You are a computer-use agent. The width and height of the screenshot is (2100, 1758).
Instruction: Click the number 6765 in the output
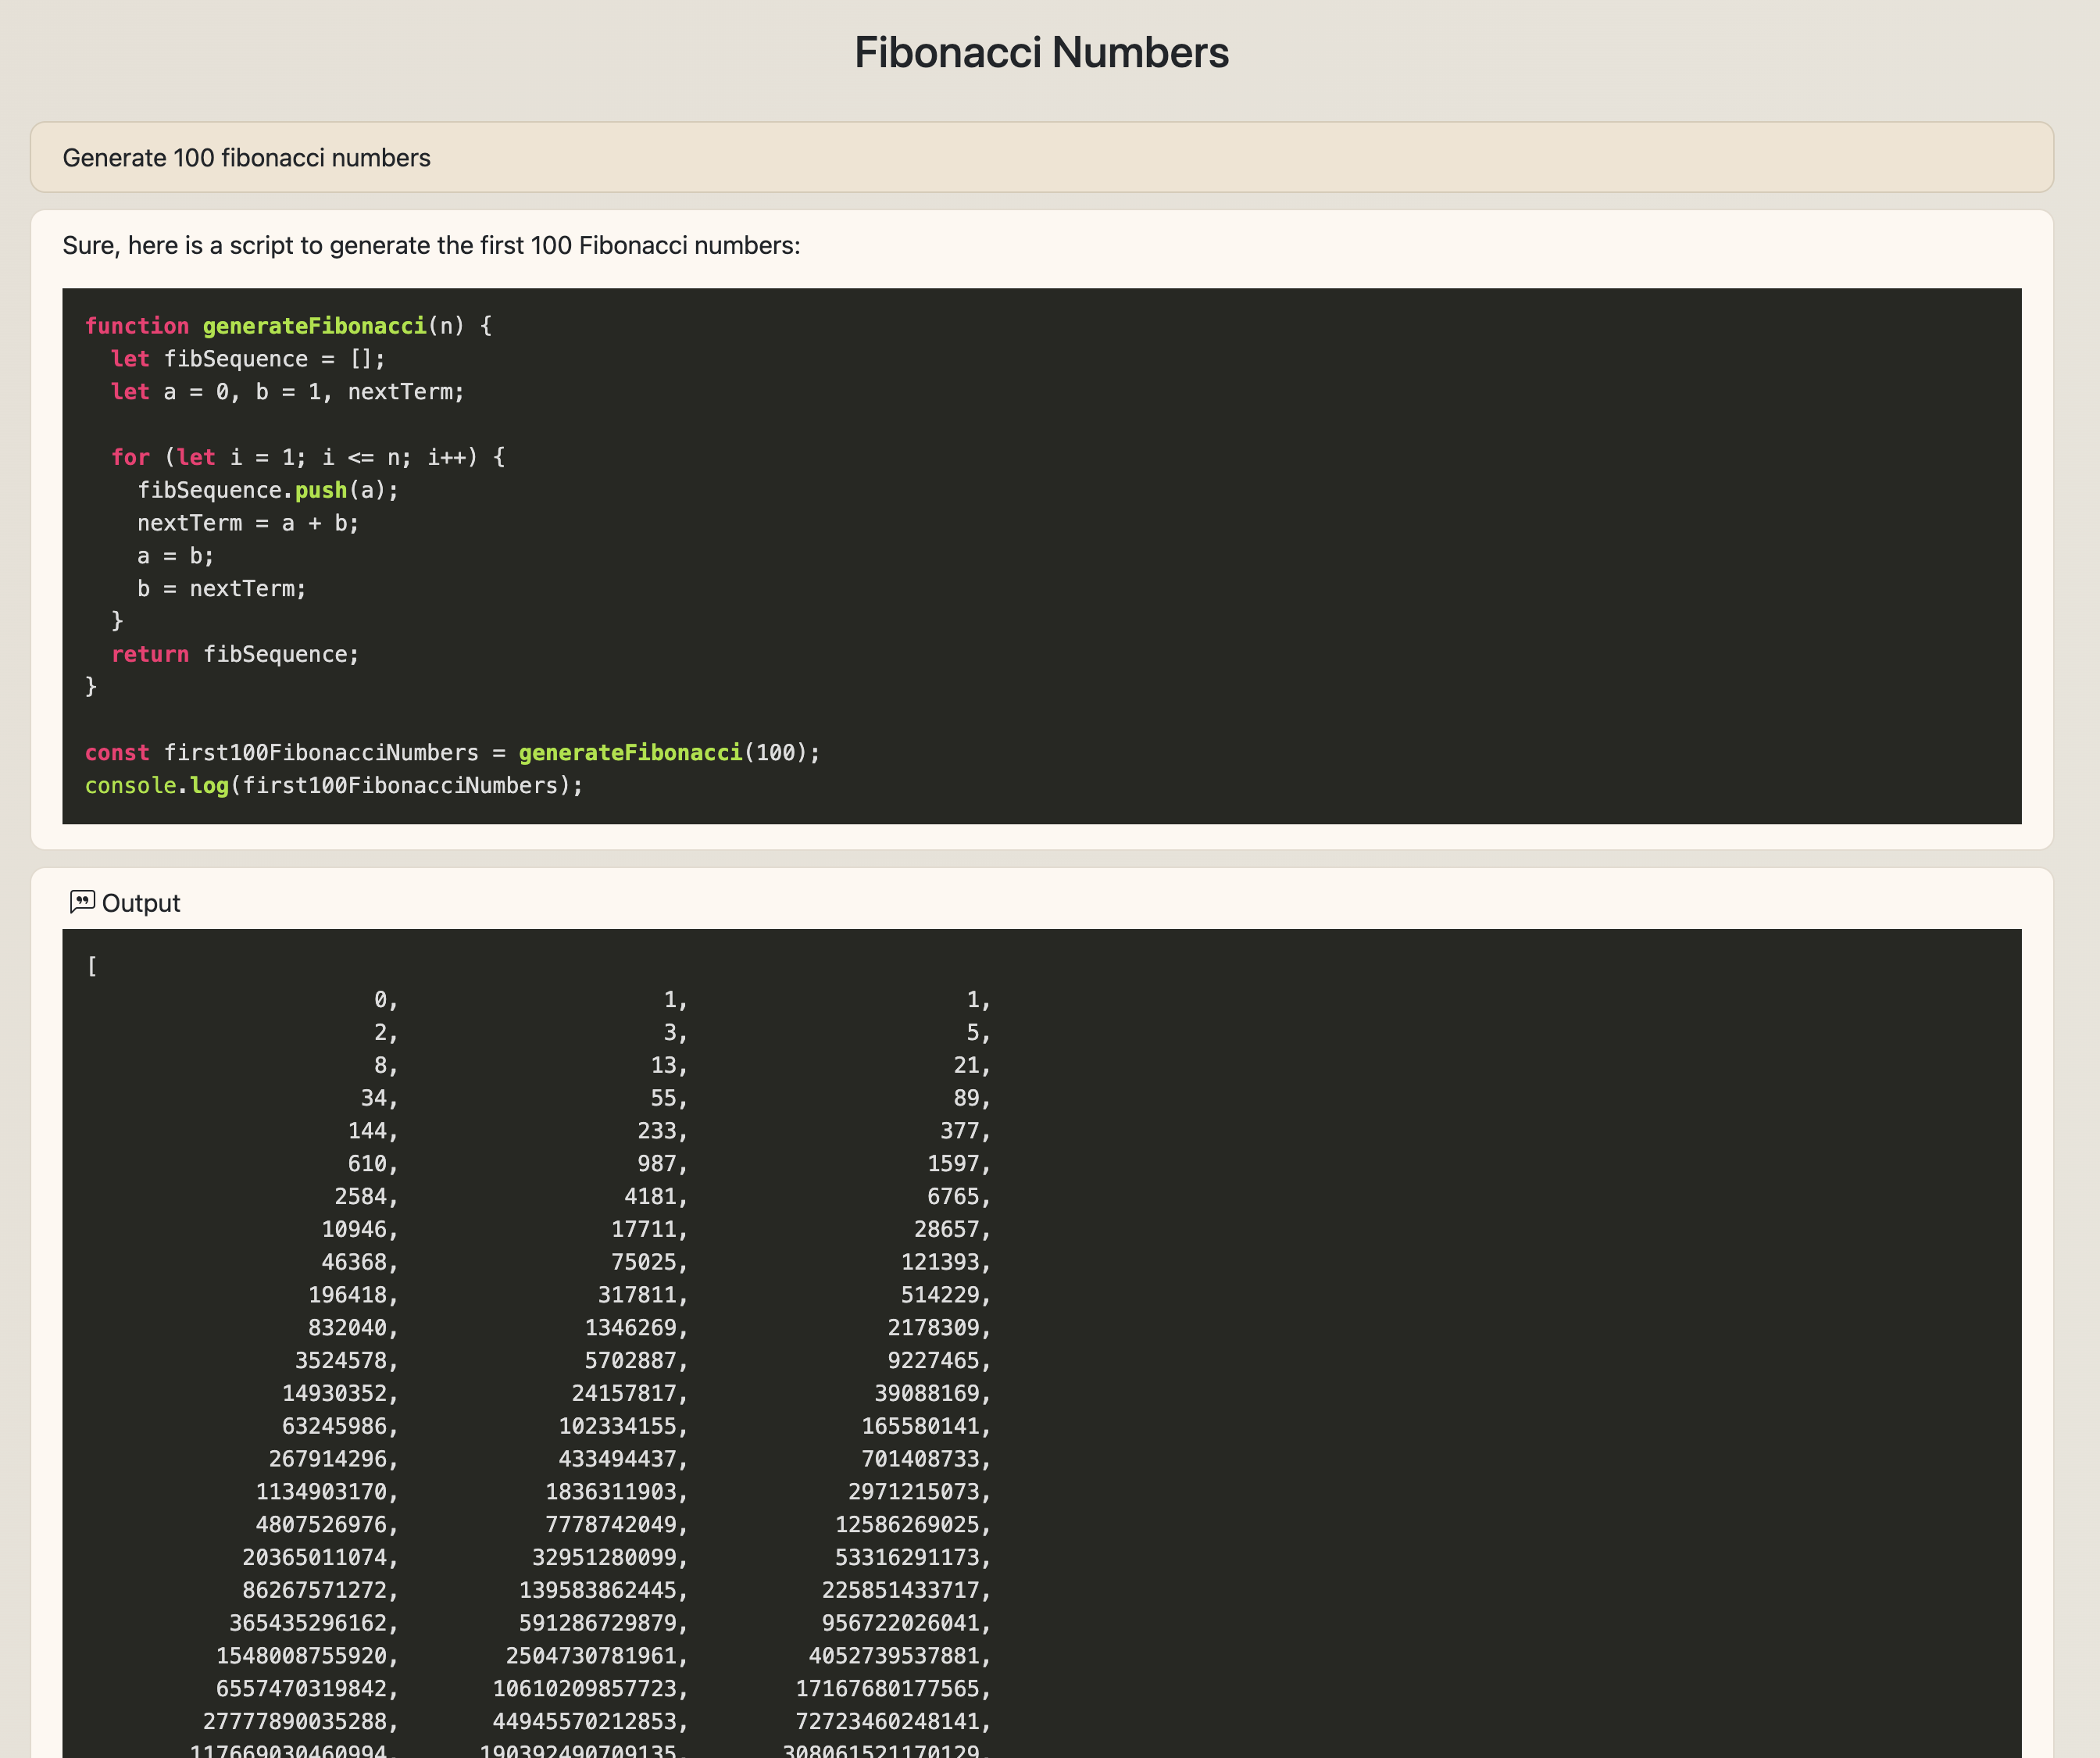point(952,1196)
